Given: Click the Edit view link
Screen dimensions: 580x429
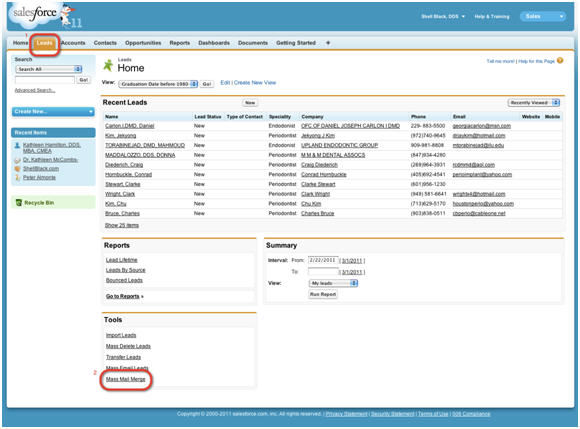Looking at the screenshot, I should pyautogui.click(x=225, y=83).
